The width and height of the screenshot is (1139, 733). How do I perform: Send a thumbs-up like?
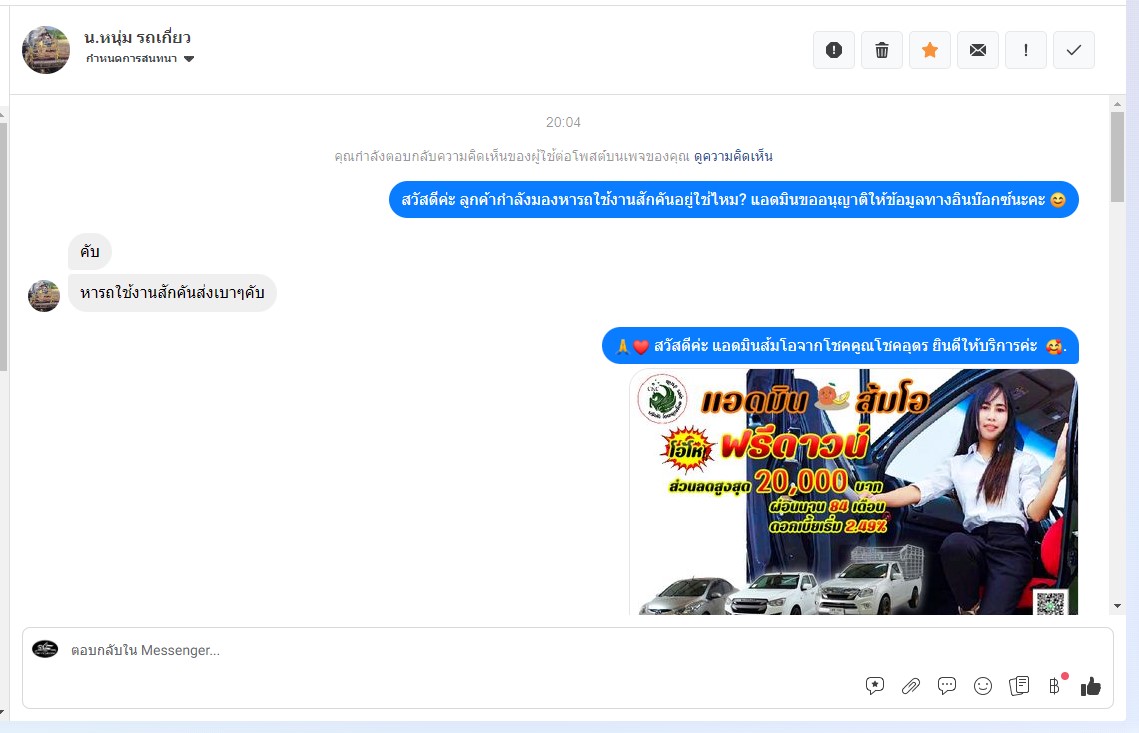pos(1091,686)
